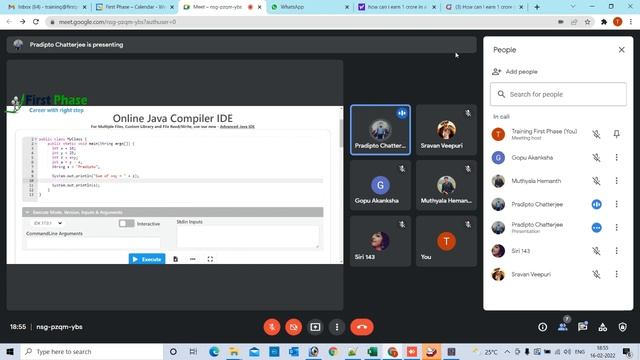Click the CommandLine Arguments field
Viewport: 640px width, 360px height.
tap(93, 243)
